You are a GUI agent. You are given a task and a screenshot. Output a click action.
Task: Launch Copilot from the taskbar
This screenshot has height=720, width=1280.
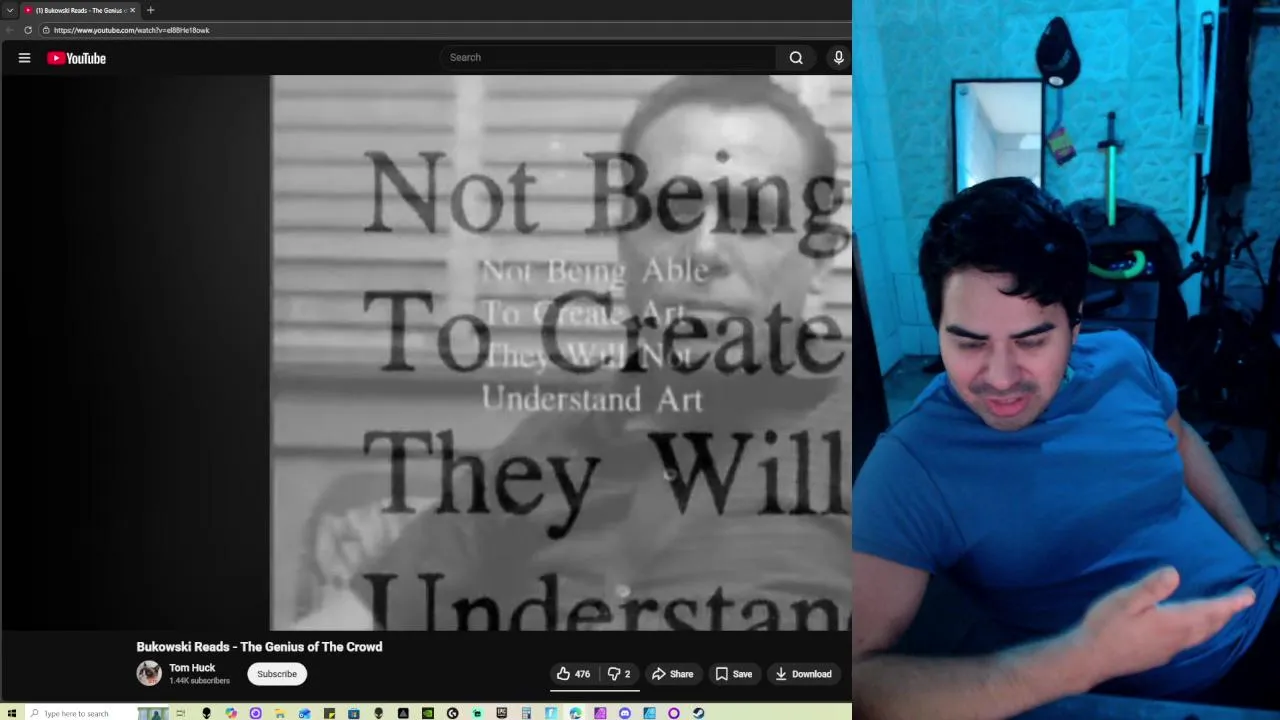(231, 713)
